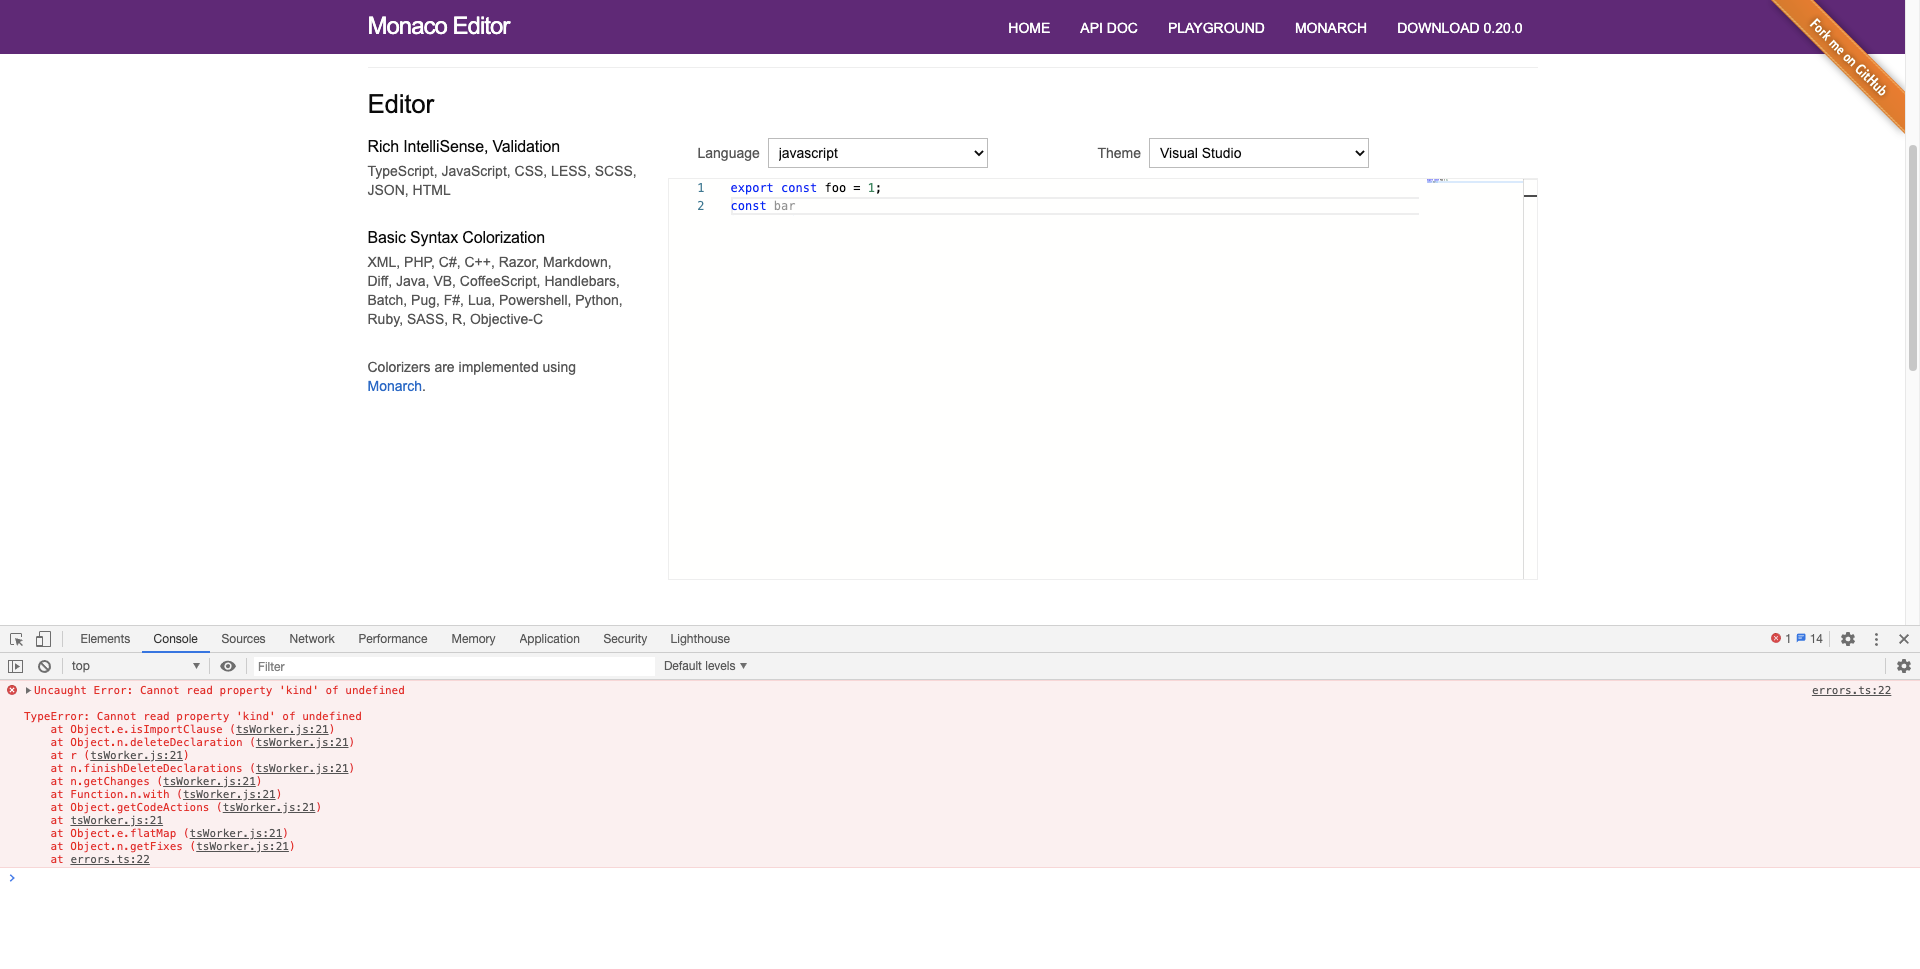The image size is (1920, 969).
Task: Go to HOME in the navigation bar
Action: click(1029, 28)
